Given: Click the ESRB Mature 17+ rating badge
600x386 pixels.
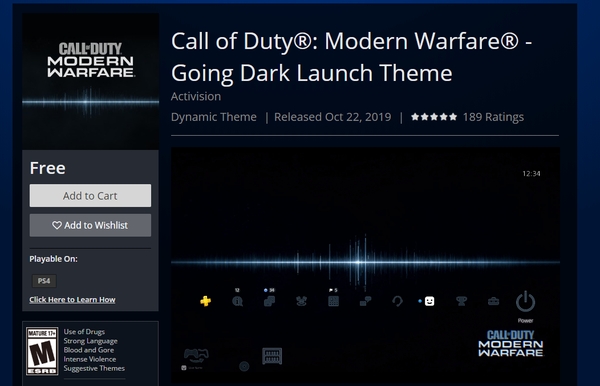Looking at the screenshot, I should point(42,351).
